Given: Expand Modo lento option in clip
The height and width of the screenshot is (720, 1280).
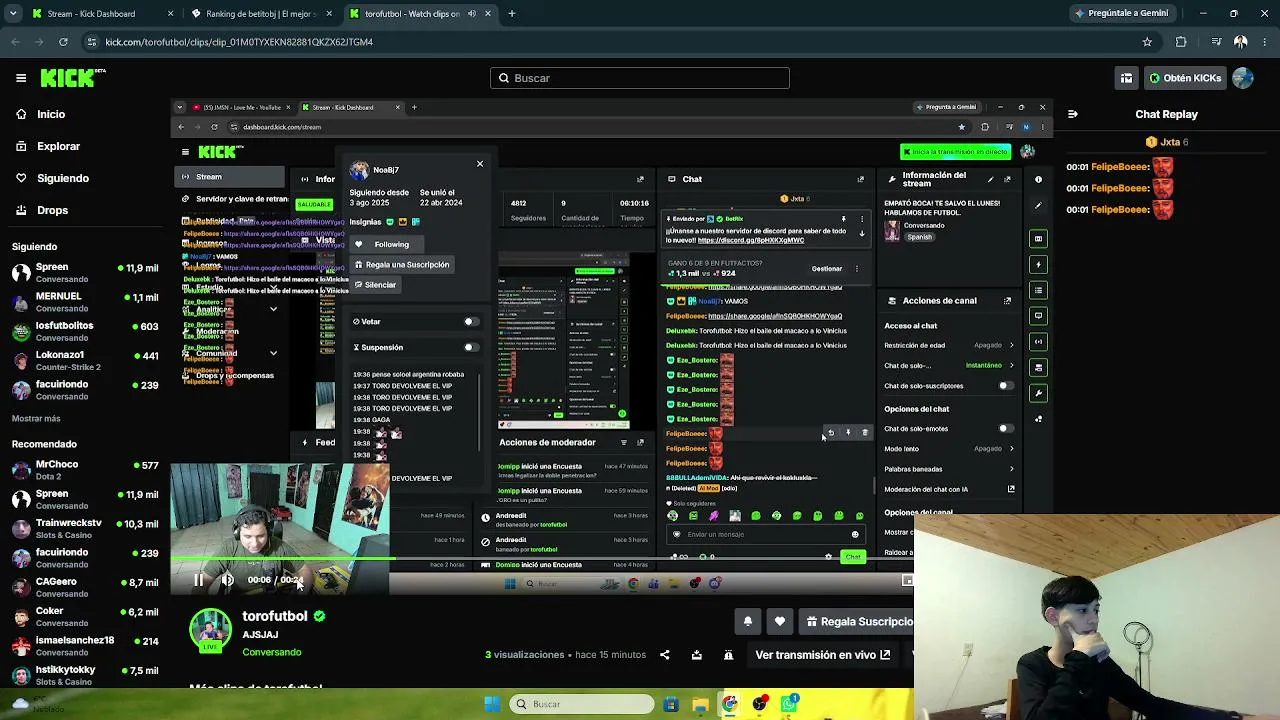Looking at the screenshot, I should pos(949,449).
